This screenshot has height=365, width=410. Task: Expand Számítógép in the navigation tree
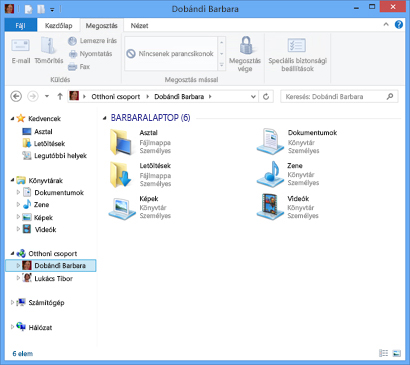[12, 303]
